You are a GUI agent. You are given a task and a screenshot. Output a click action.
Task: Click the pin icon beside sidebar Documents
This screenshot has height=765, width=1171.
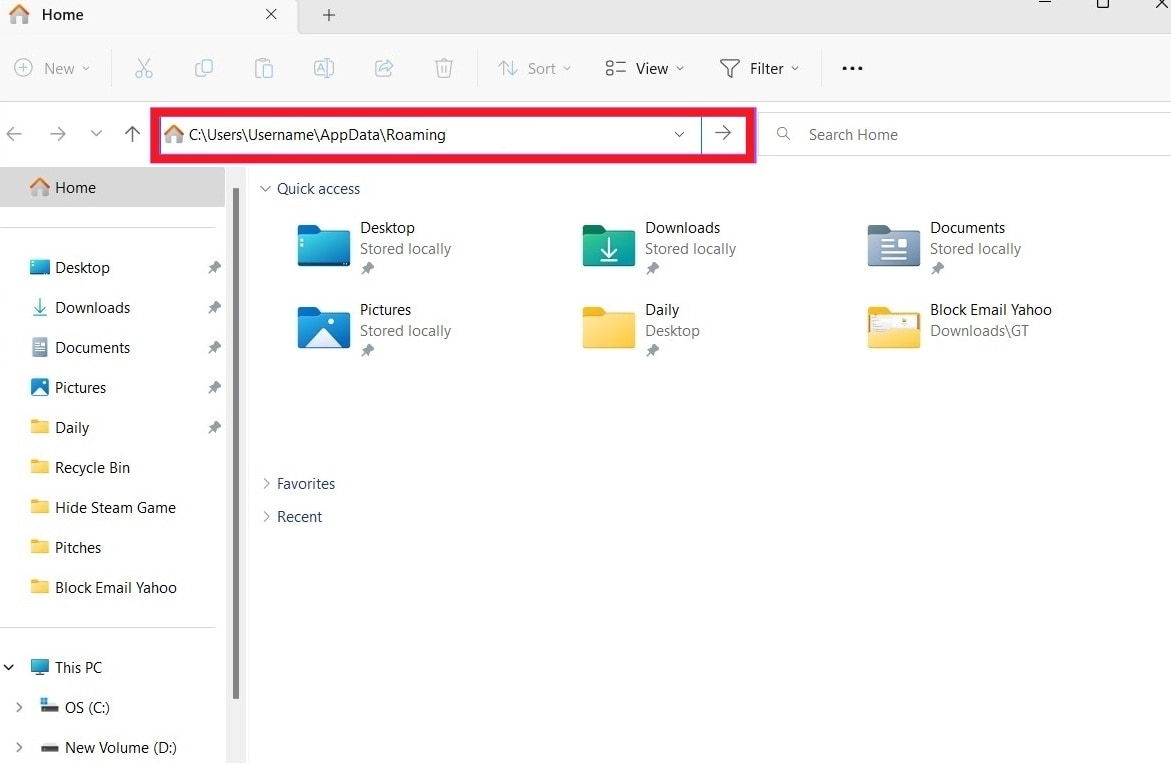point(214,347)
